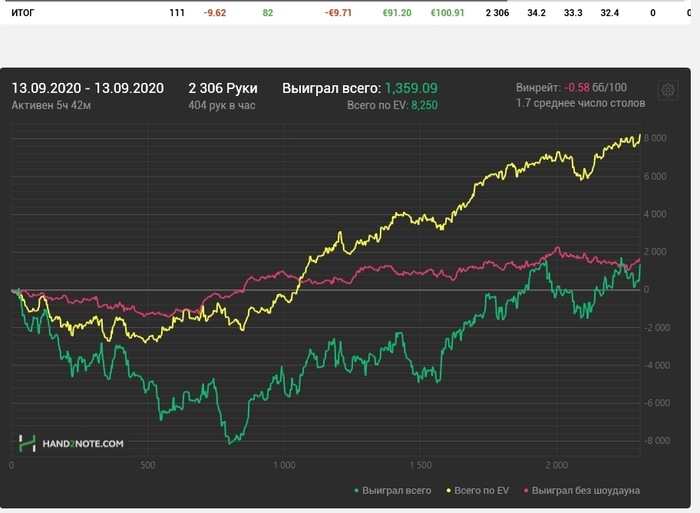
Task: Click '1.7 среднее число столов' text
Action: pos(580,103)
